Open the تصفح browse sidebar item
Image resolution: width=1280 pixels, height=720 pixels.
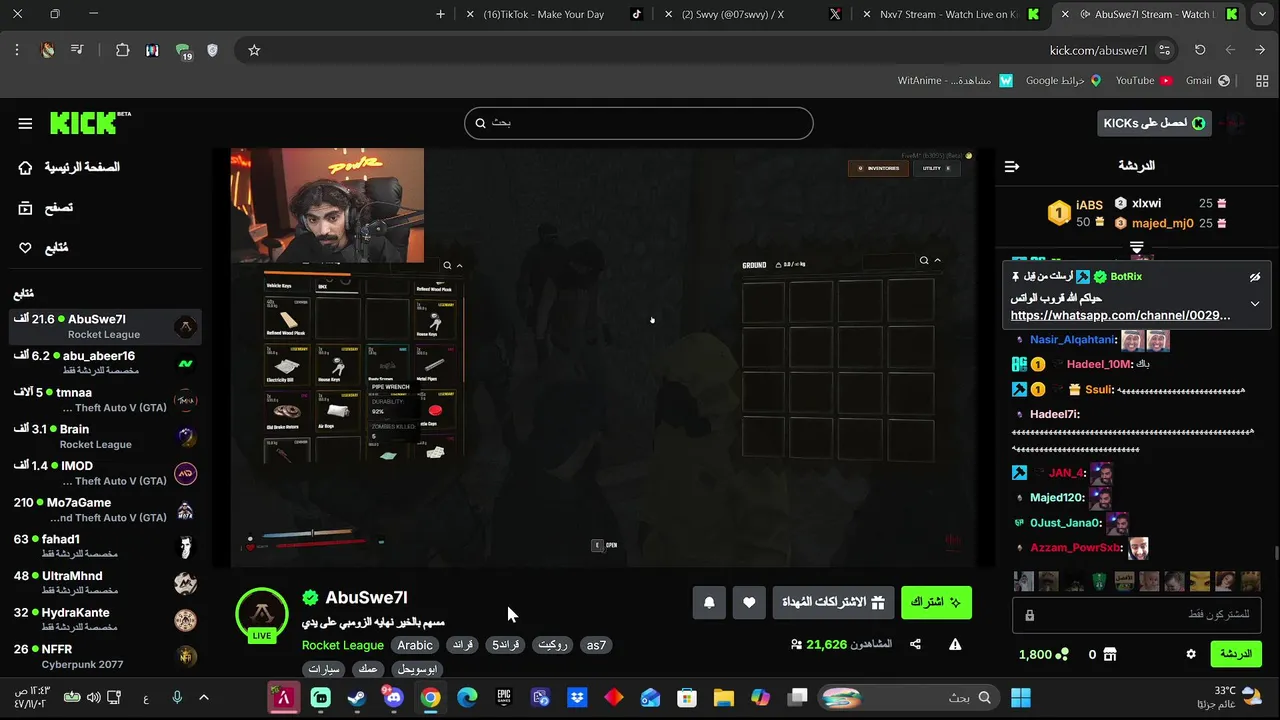pos(45,208)
